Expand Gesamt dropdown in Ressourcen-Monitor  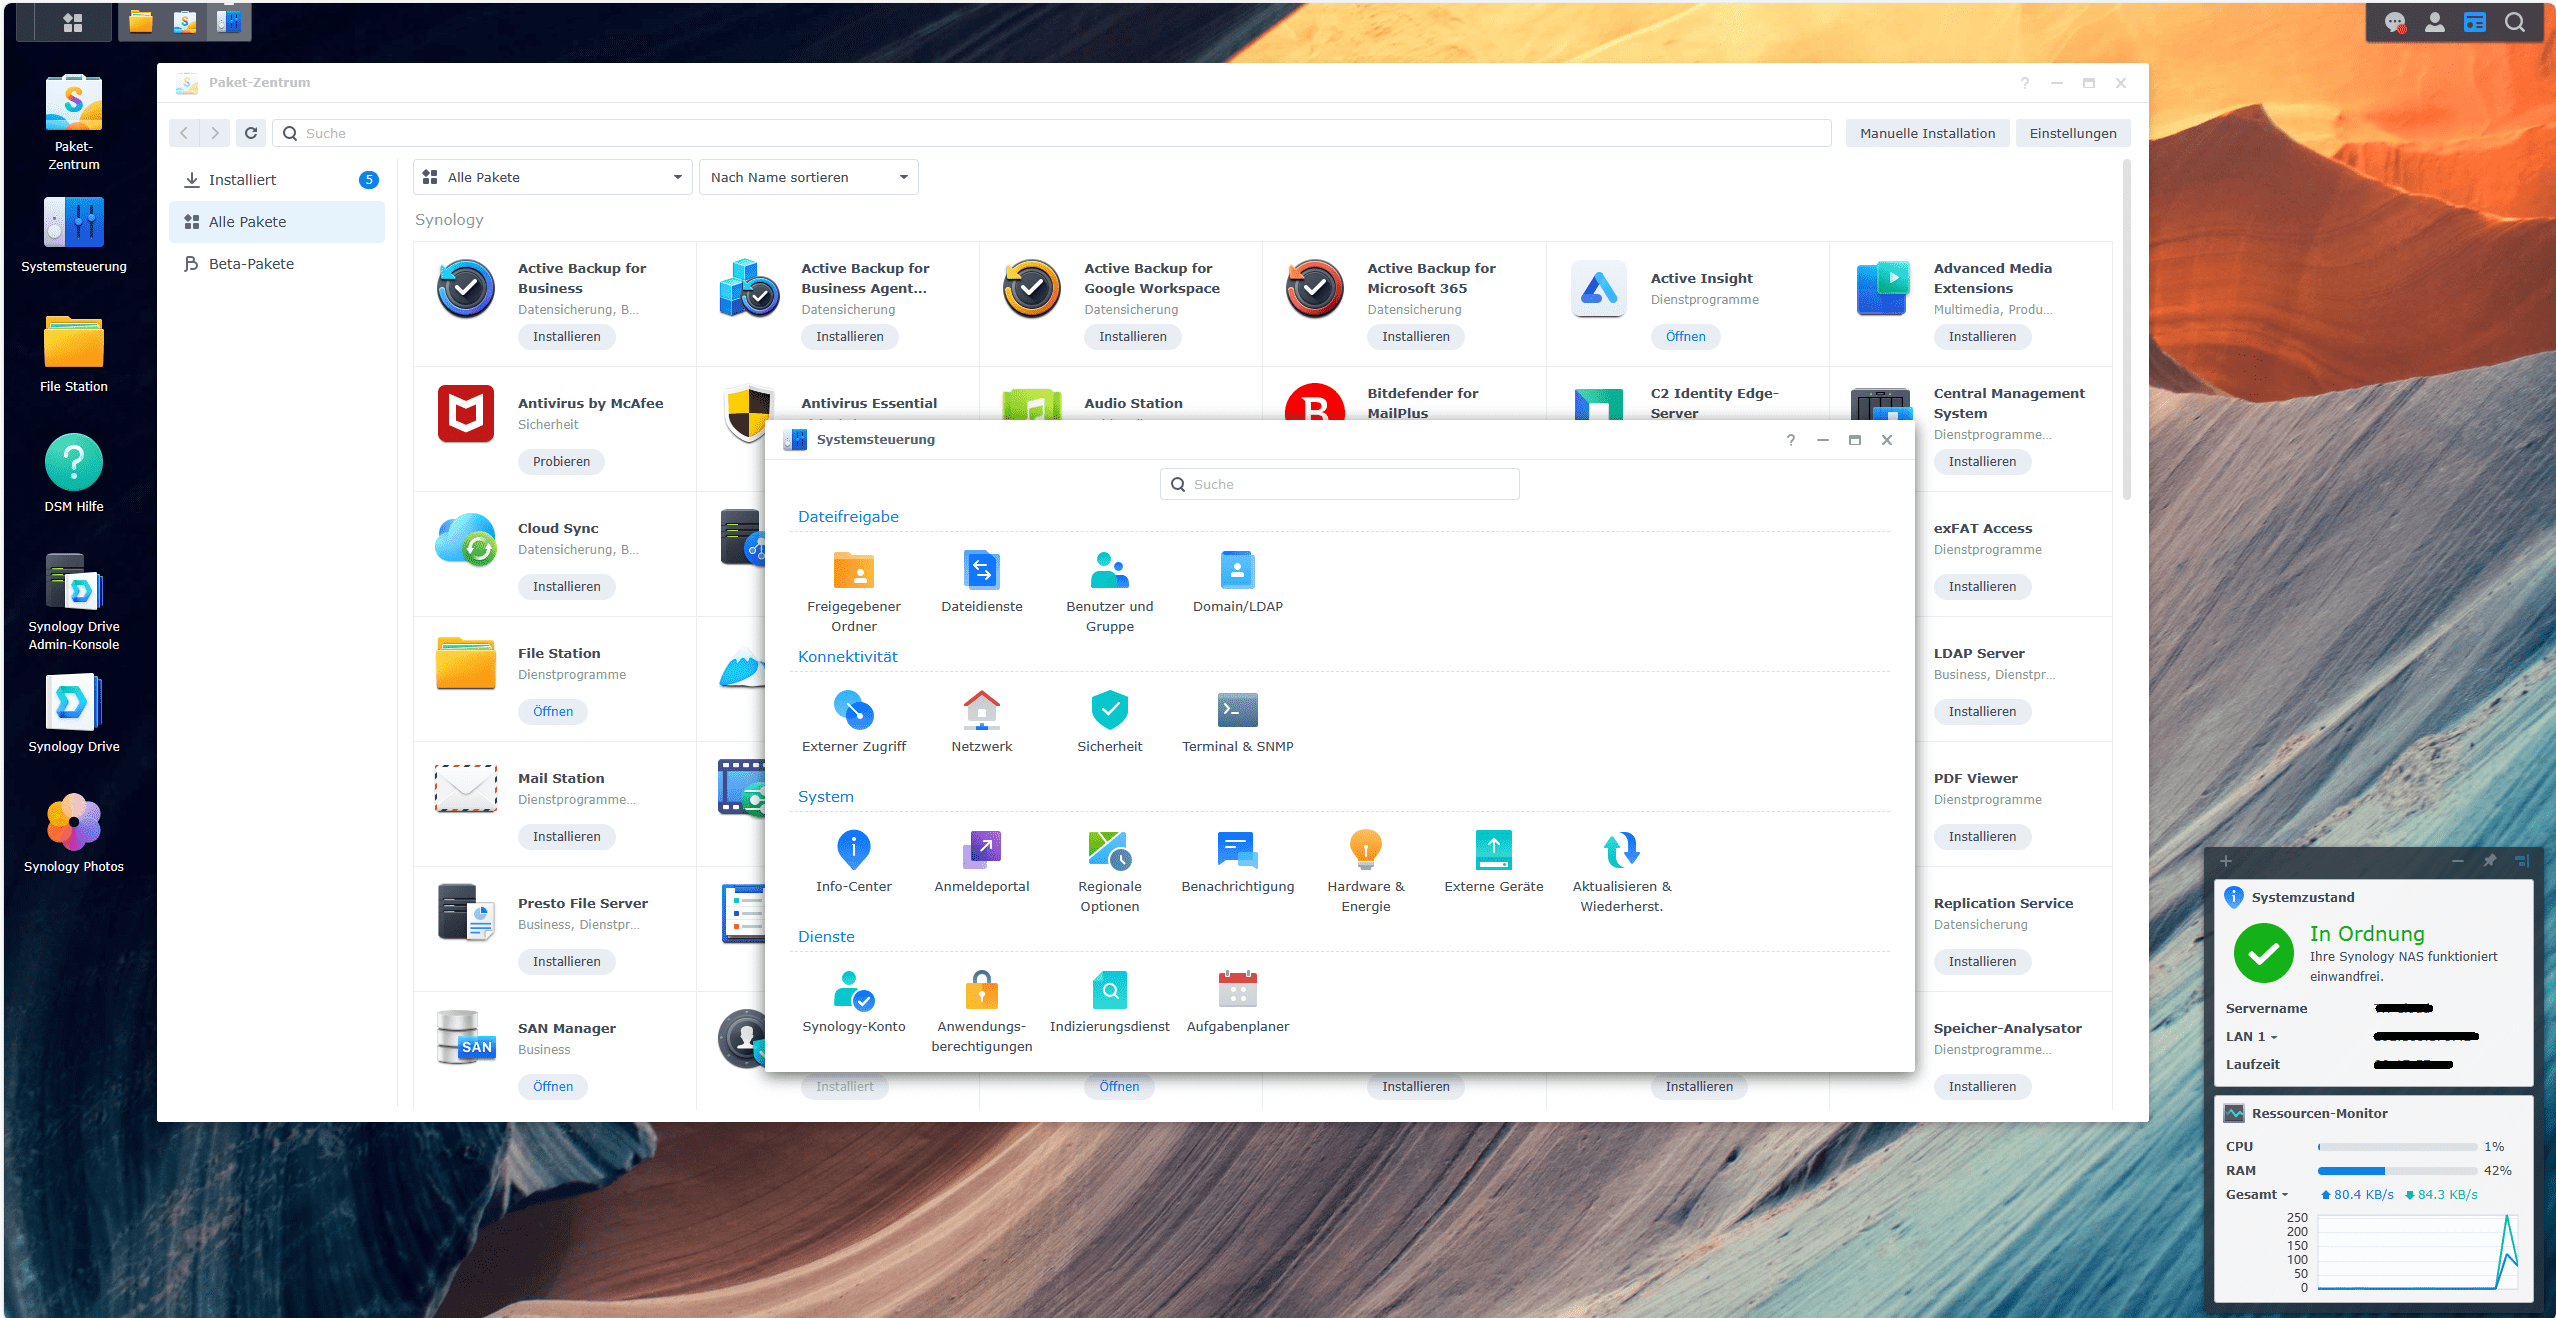point(2257,1194)
